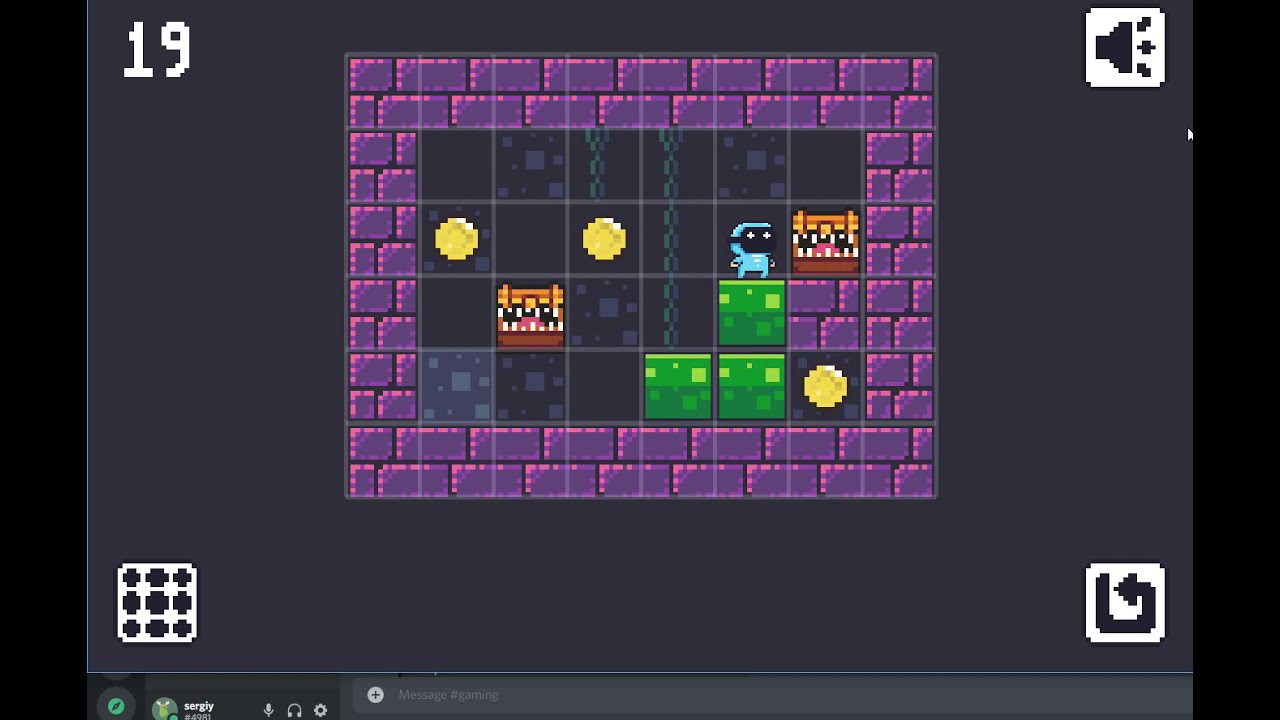Click the pink brick block right of green block

coord(825,313)
